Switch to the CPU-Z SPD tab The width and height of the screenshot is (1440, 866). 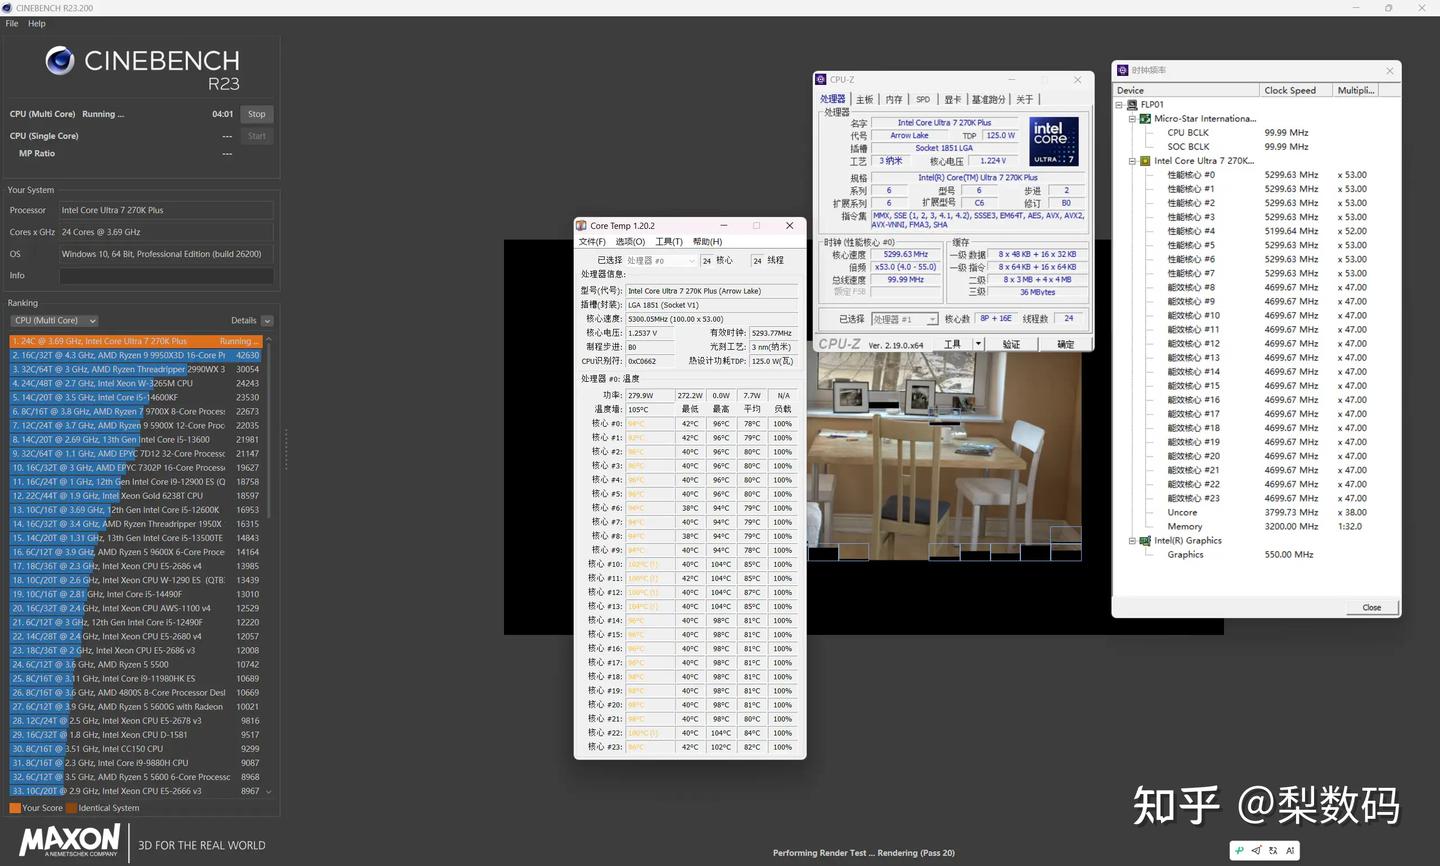pos(923,100)
